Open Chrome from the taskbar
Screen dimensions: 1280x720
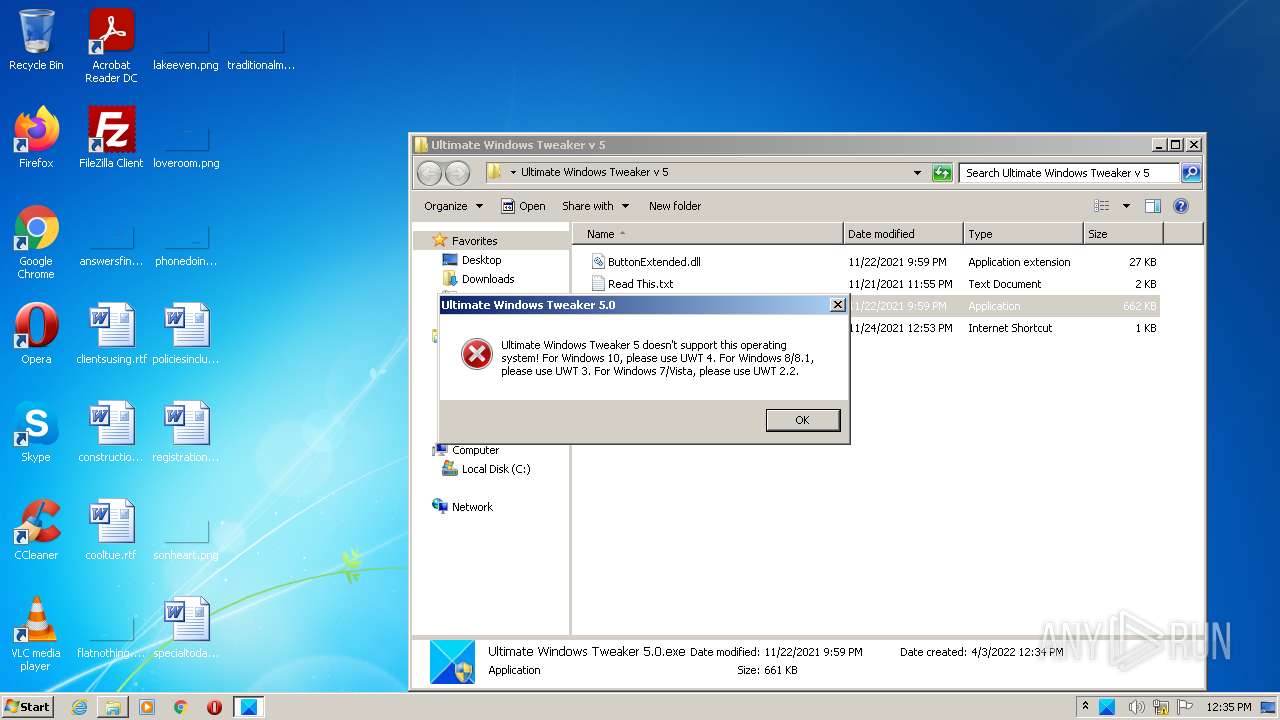(181, 707)
